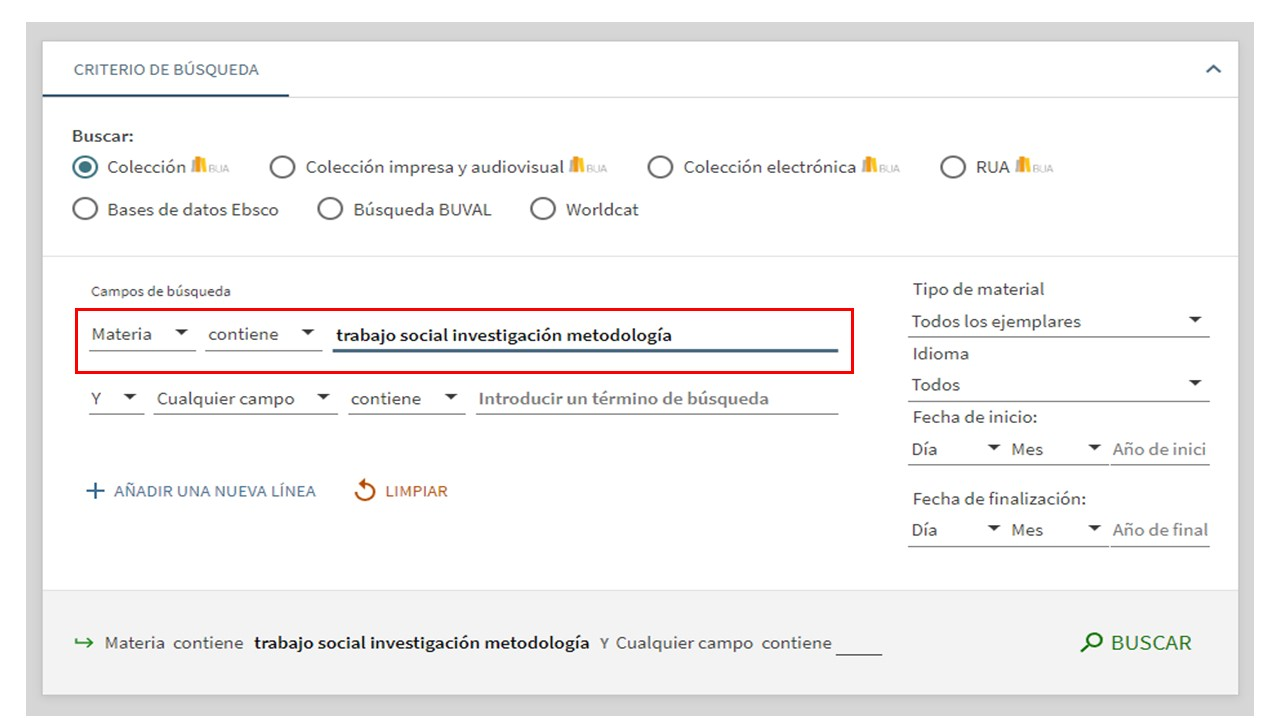Click Añadir una nueva línea link
The width and height of the screenshot is (1280, 720).
pos(214,491)
